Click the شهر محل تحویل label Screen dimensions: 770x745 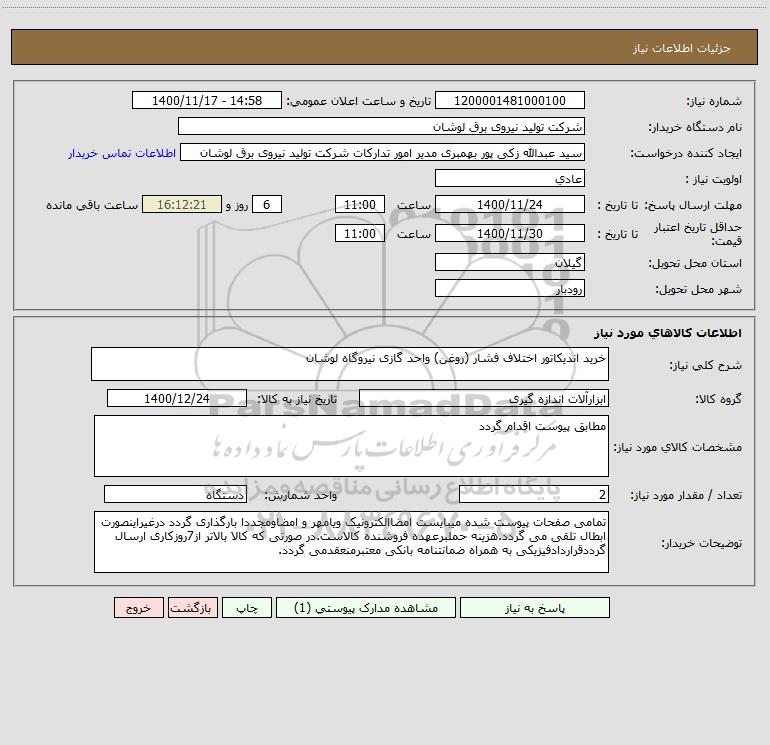(698, 289)
